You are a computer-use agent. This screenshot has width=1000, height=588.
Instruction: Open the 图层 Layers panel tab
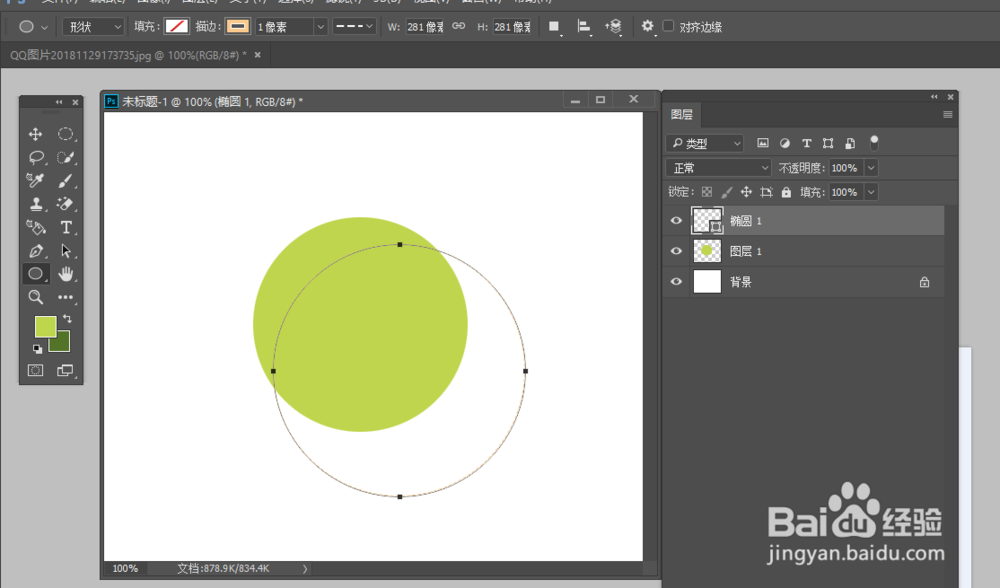click(682, 114)
